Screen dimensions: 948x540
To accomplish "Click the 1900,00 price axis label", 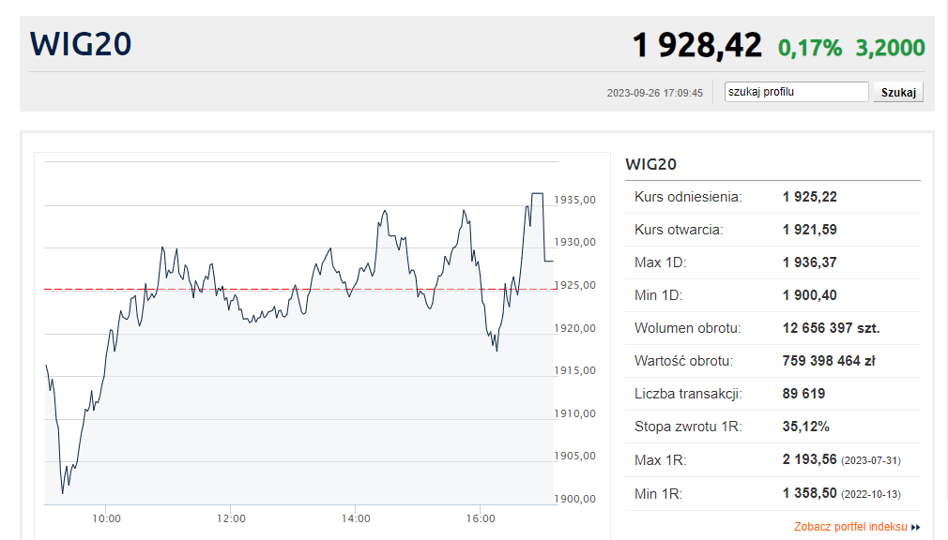I will pos(575,499).
